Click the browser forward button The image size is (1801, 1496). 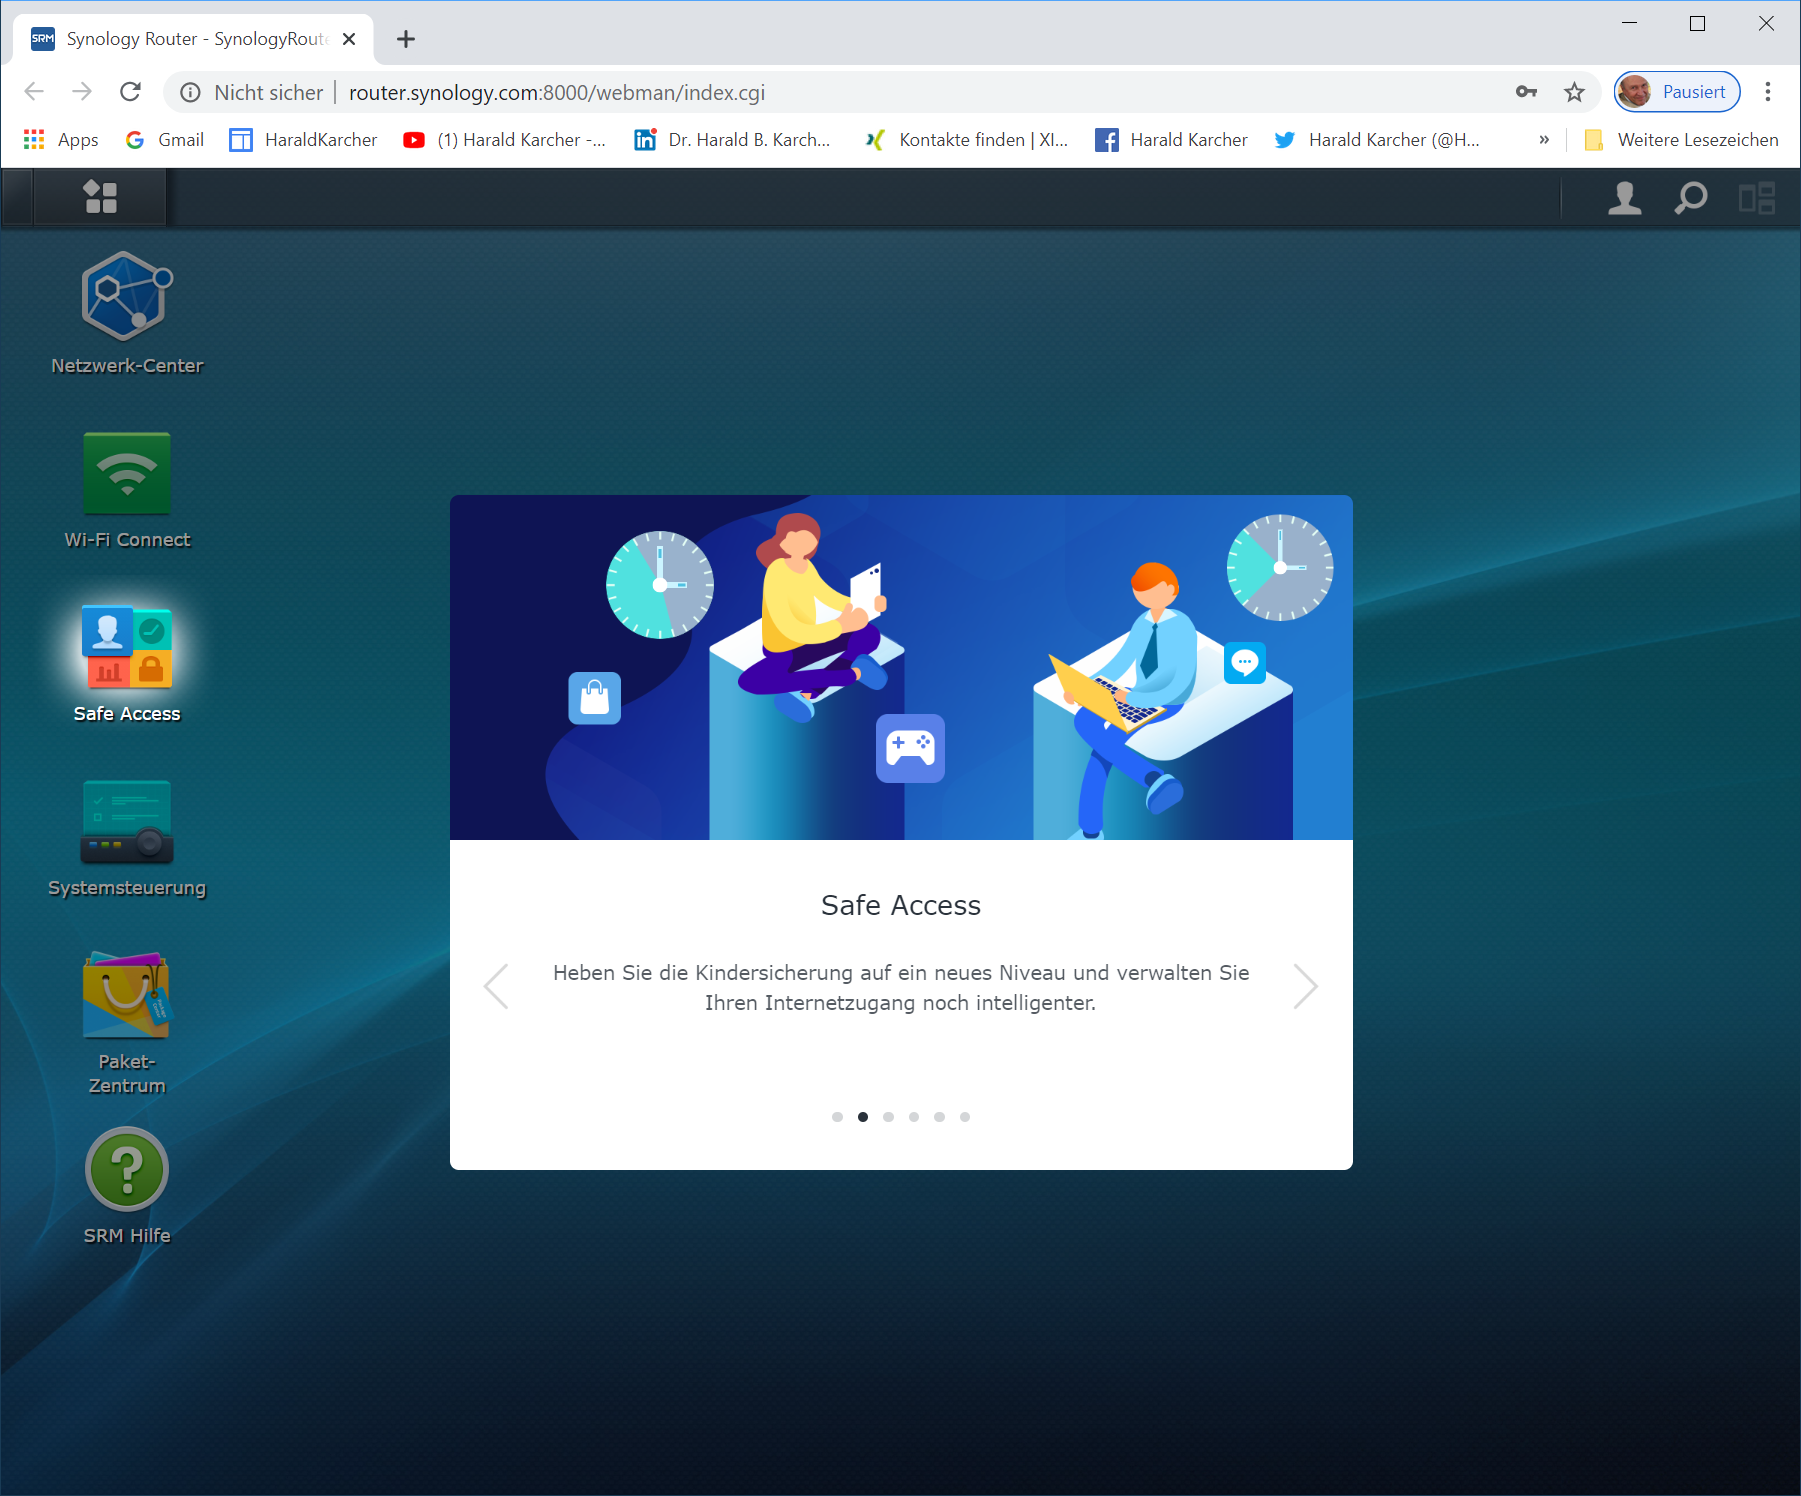(x=82, y=92)
